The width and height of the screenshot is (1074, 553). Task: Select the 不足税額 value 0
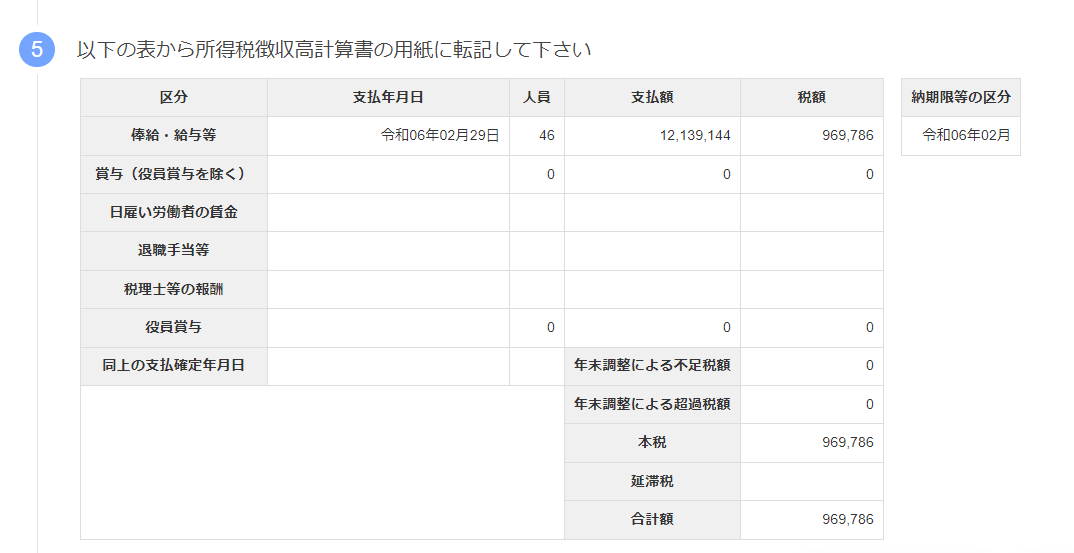pyautogui.click(x=870, y=366)
